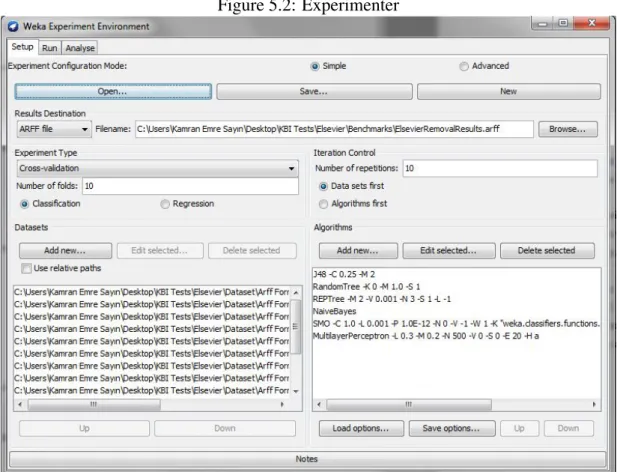The width and height of the screenshot is (617, 472).
Task: Click the Save... experiment button
Action: pos(314,91)
